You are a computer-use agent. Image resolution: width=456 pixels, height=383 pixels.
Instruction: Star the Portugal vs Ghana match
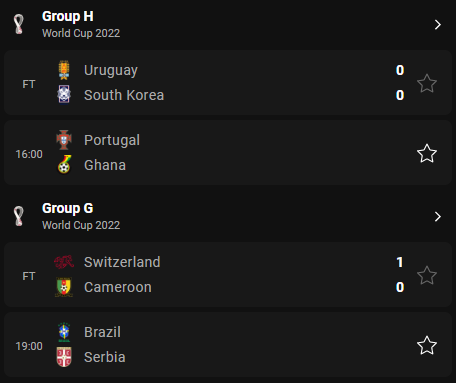point(427,153)
